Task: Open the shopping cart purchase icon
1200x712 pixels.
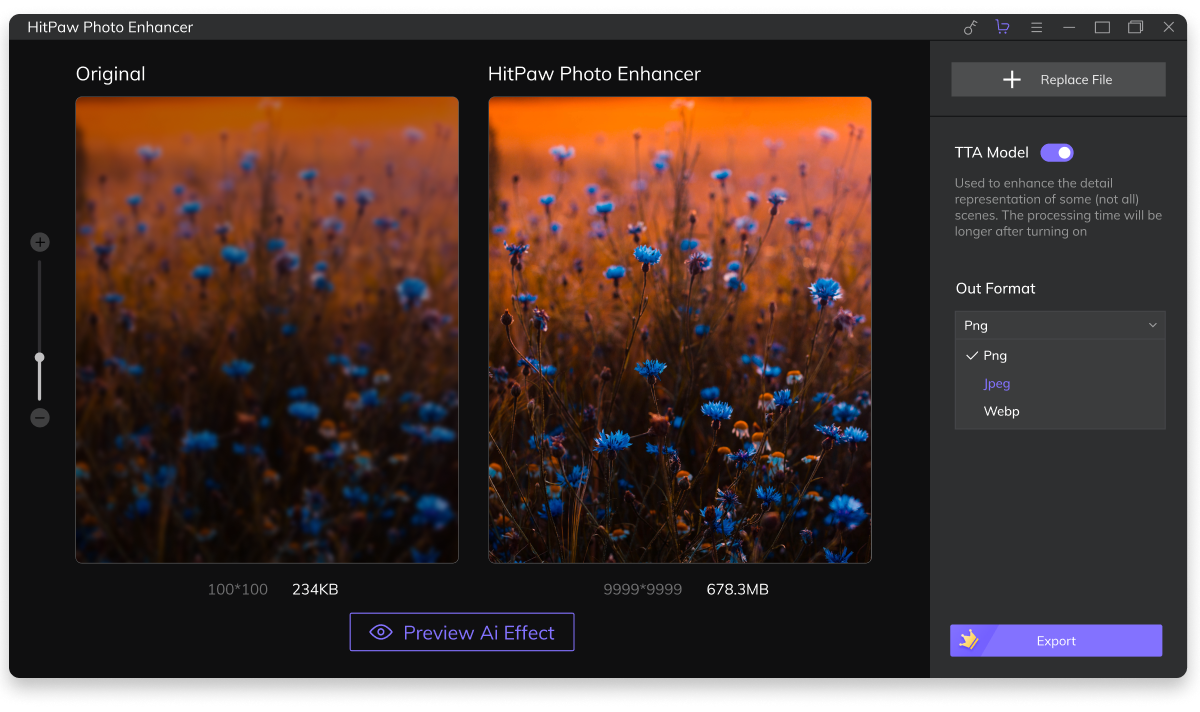Action: [x=1002, y=27]
